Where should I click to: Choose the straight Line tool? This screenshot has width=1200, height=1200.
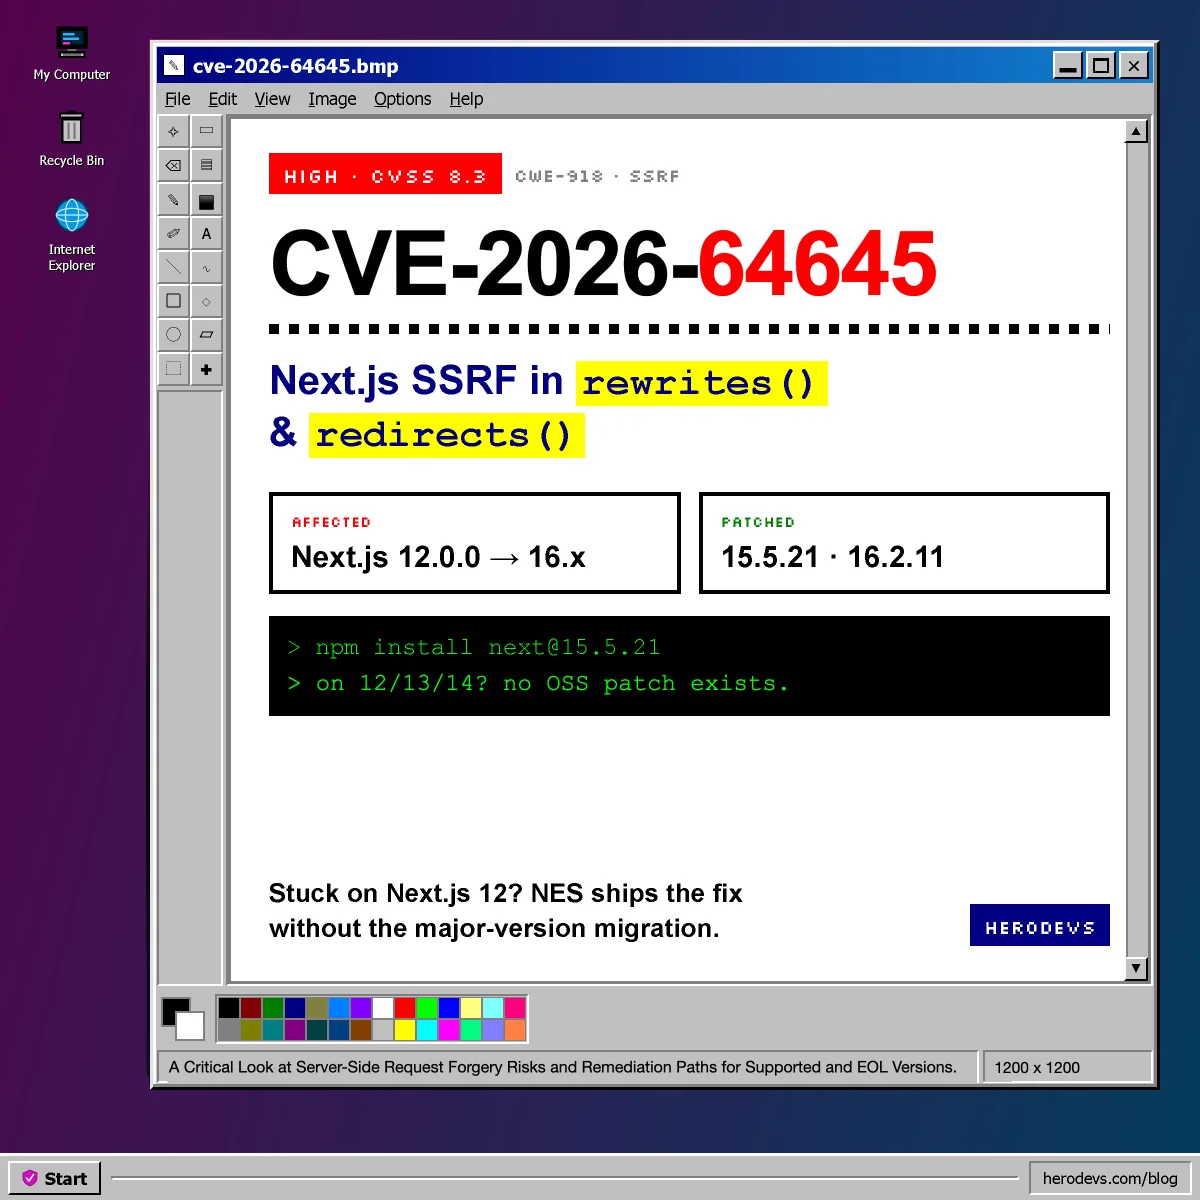tap(174, 267)
